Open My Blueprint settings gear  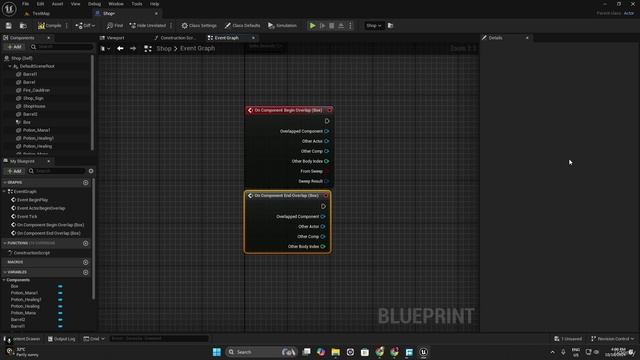click(91, 171)
